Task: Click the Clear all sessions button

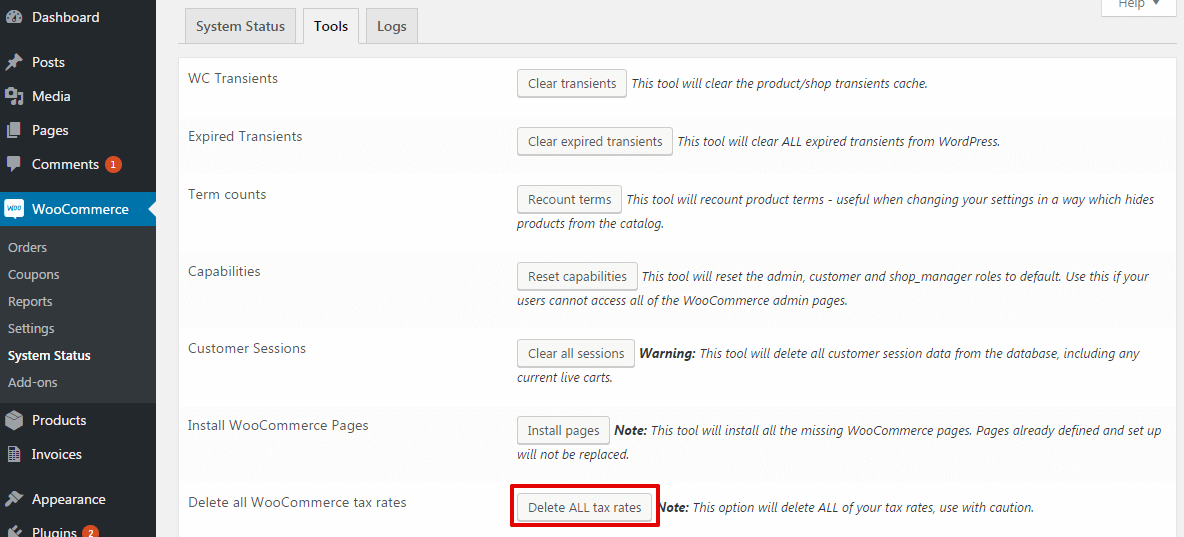Action: coord(576,353)
